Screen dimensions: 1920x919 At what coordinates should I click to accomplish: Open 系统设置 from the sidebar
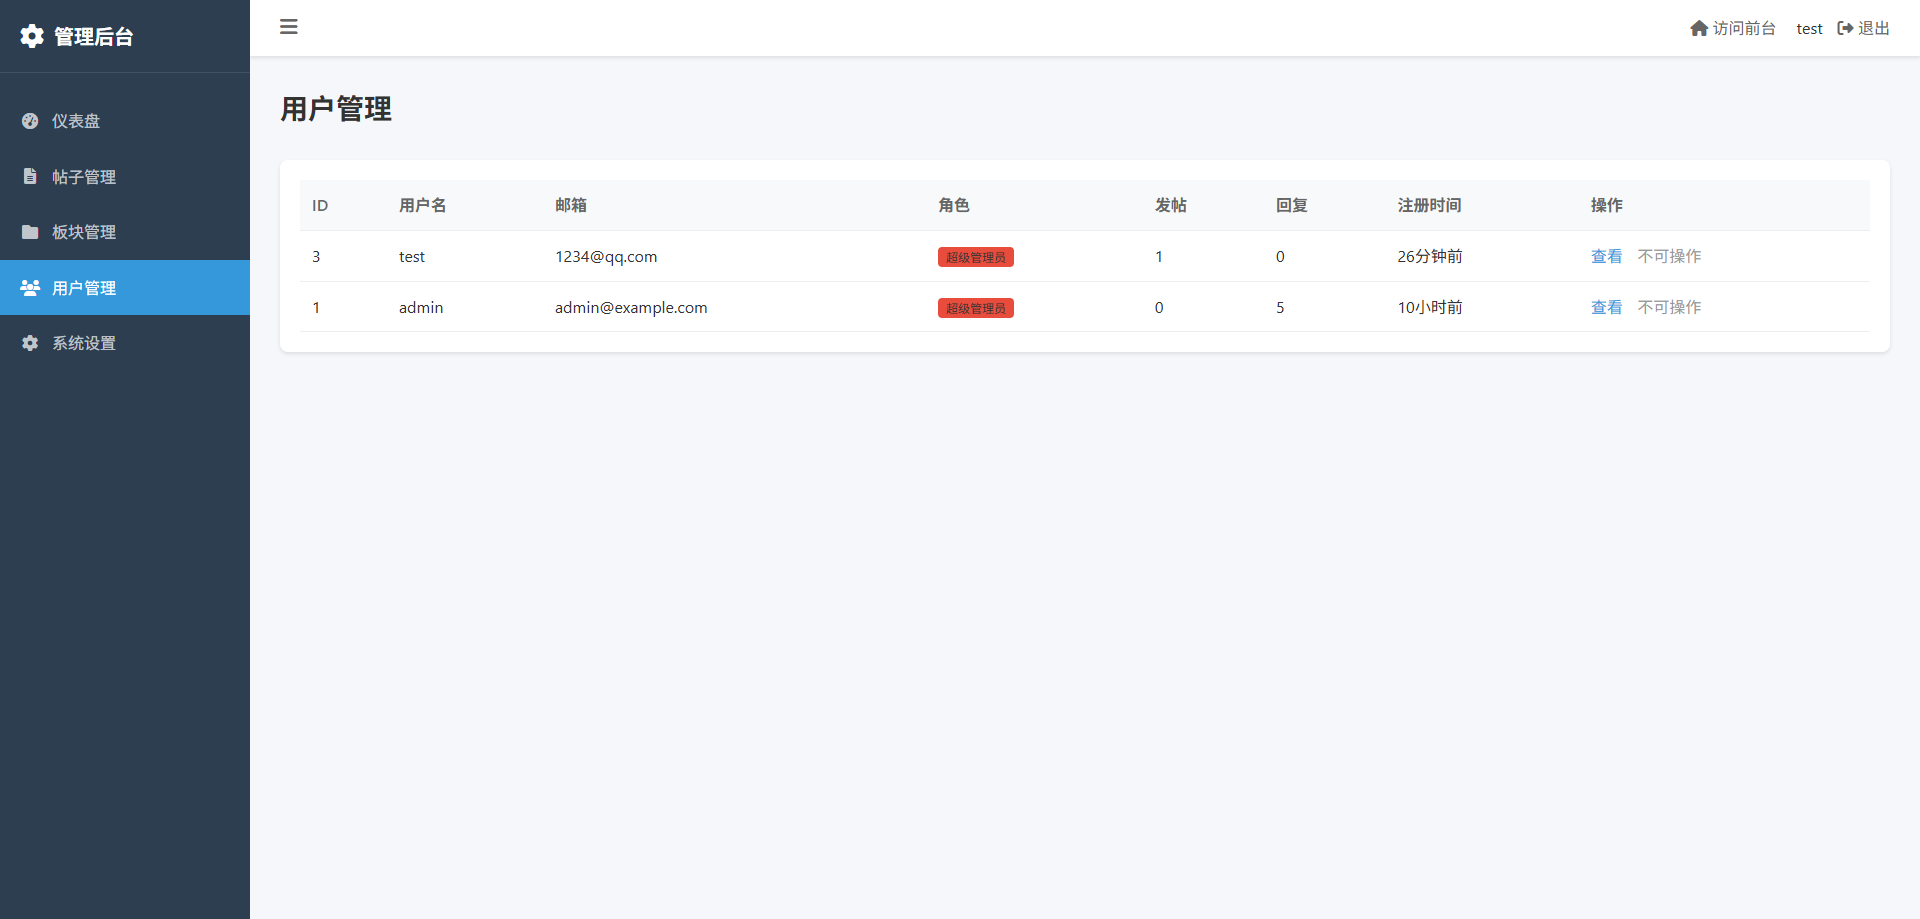coord(84,343)
